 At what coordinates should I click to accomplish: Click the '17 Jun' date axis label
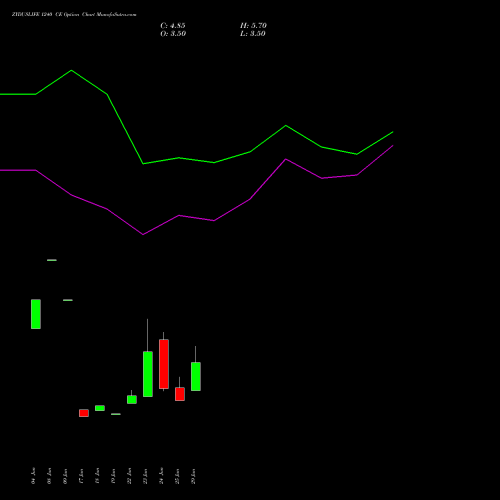81,476
